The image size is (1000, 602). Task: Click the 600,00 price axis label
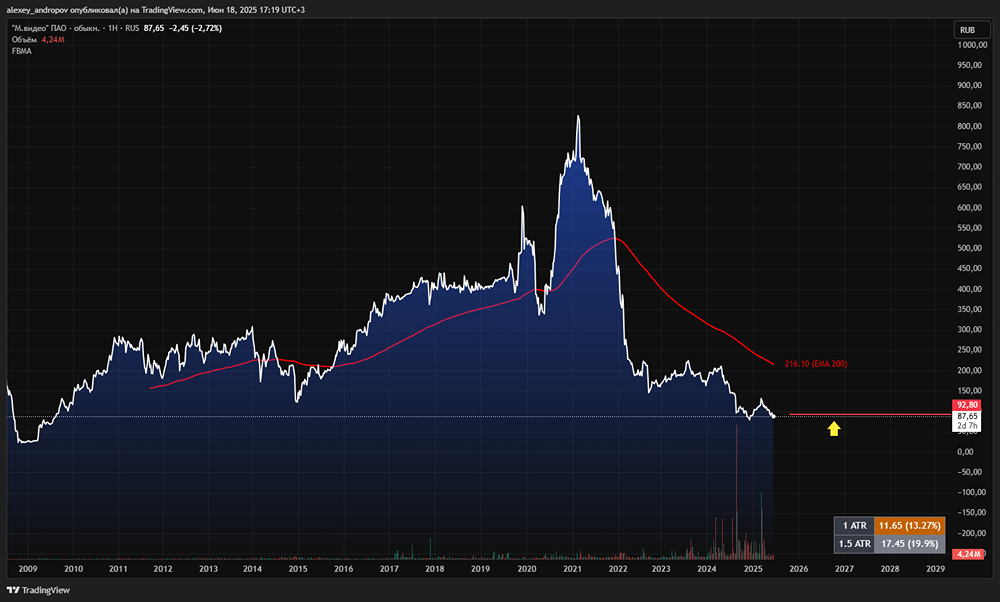point(969,208)
